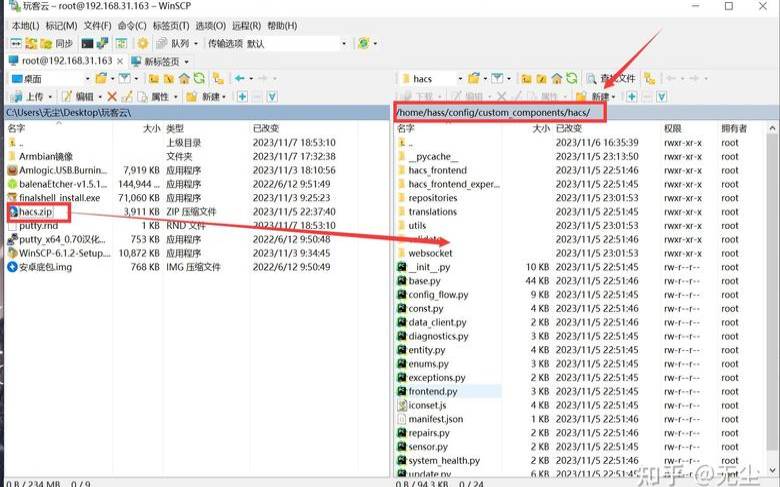Image resolution: width=780 pixels, height=487 pixels.
Task: Click the red Delete X in local toolbar
Action: [x=112, y=97]
